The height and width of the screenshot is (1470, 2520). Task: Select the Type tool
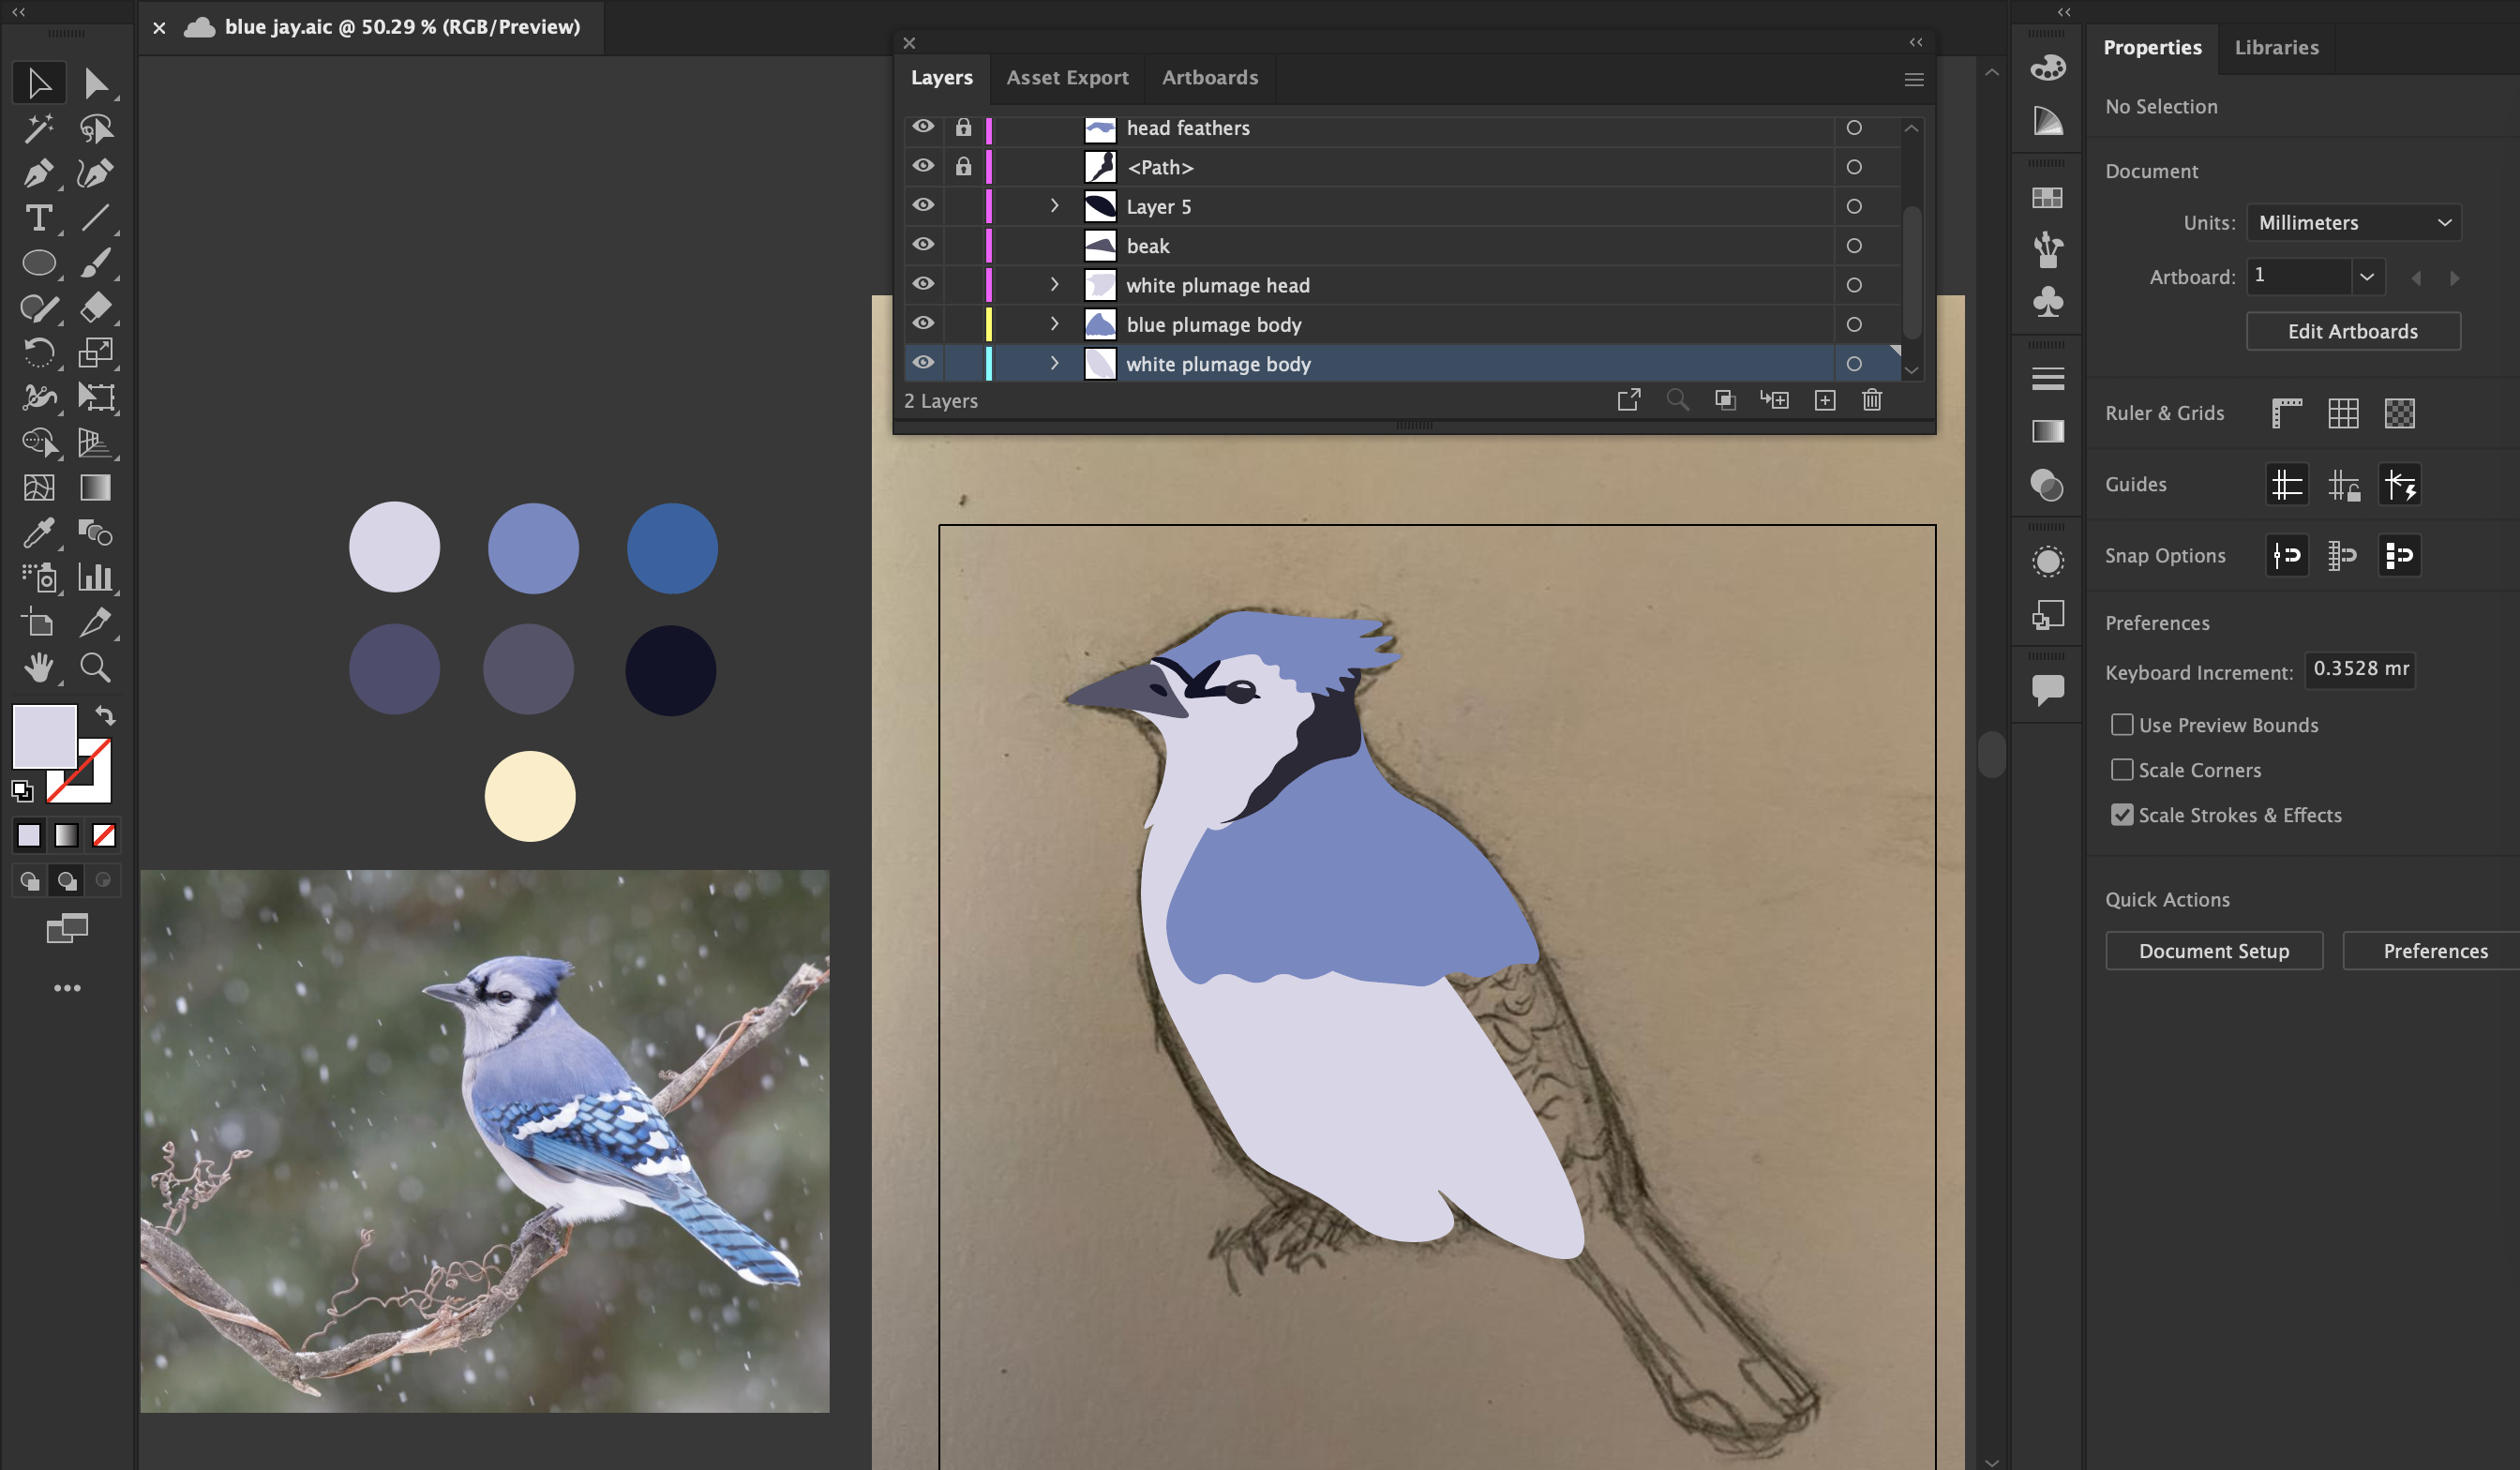click(38, 218)
